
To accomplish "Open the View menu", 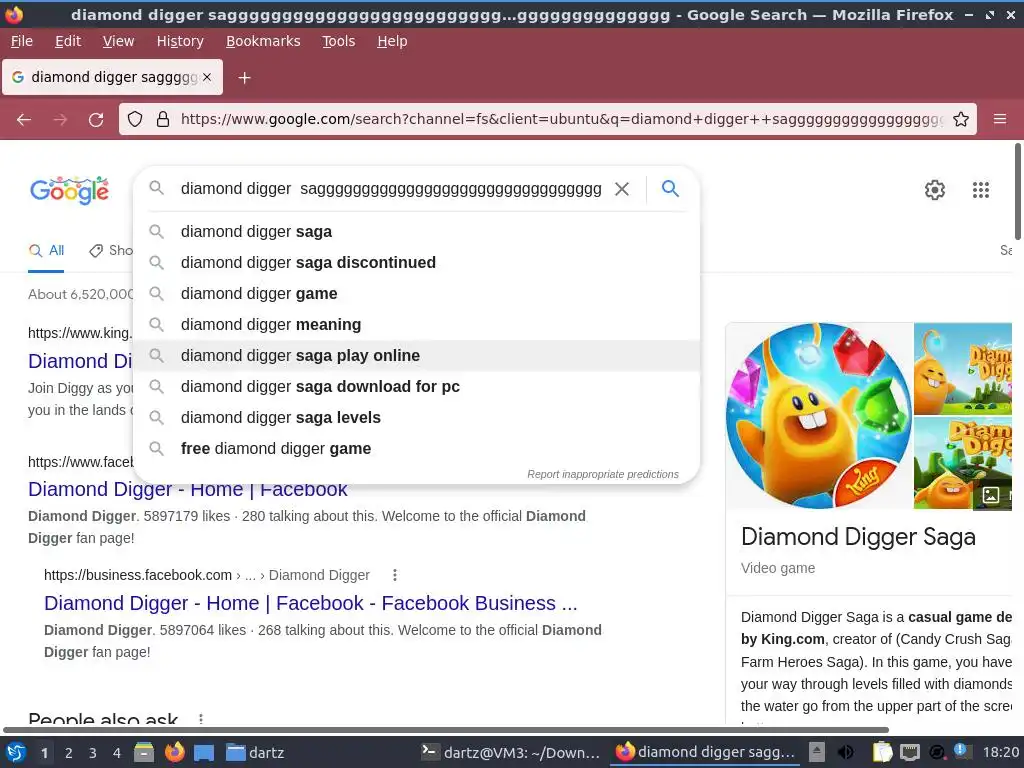I will click(x=118, y=41).
